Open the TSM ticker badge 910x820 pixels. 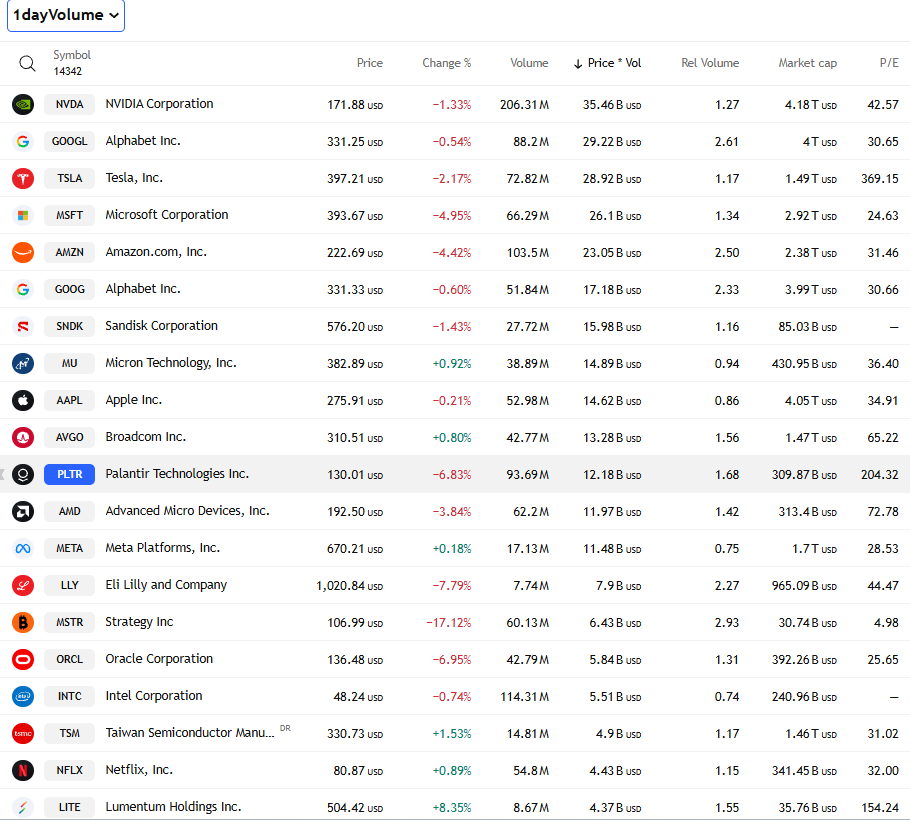tap(70, 734)
